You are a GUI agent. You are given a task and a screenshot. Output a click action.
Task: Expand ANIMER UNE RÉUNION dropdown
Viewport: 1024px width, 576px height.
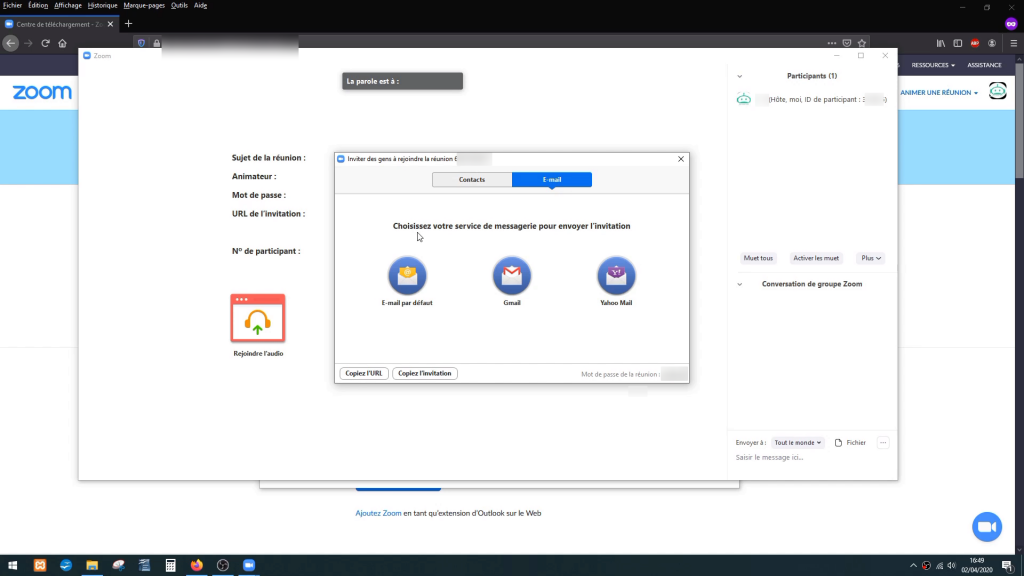click(x=939, y=93)
